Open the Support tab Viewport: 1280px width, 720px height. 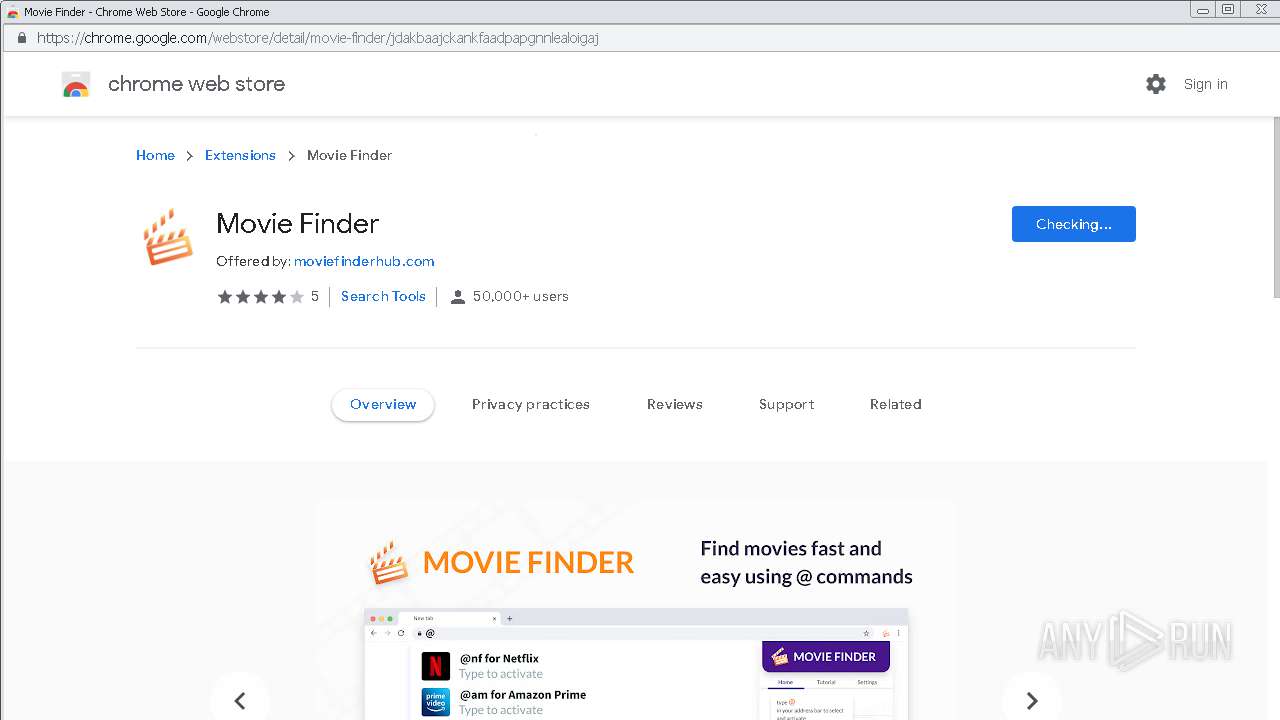pyautogui.click(x=787, y=405)
